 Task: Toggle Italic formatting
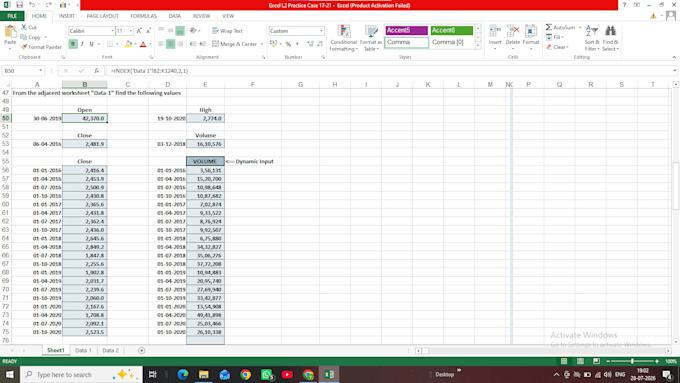(82, 44)
